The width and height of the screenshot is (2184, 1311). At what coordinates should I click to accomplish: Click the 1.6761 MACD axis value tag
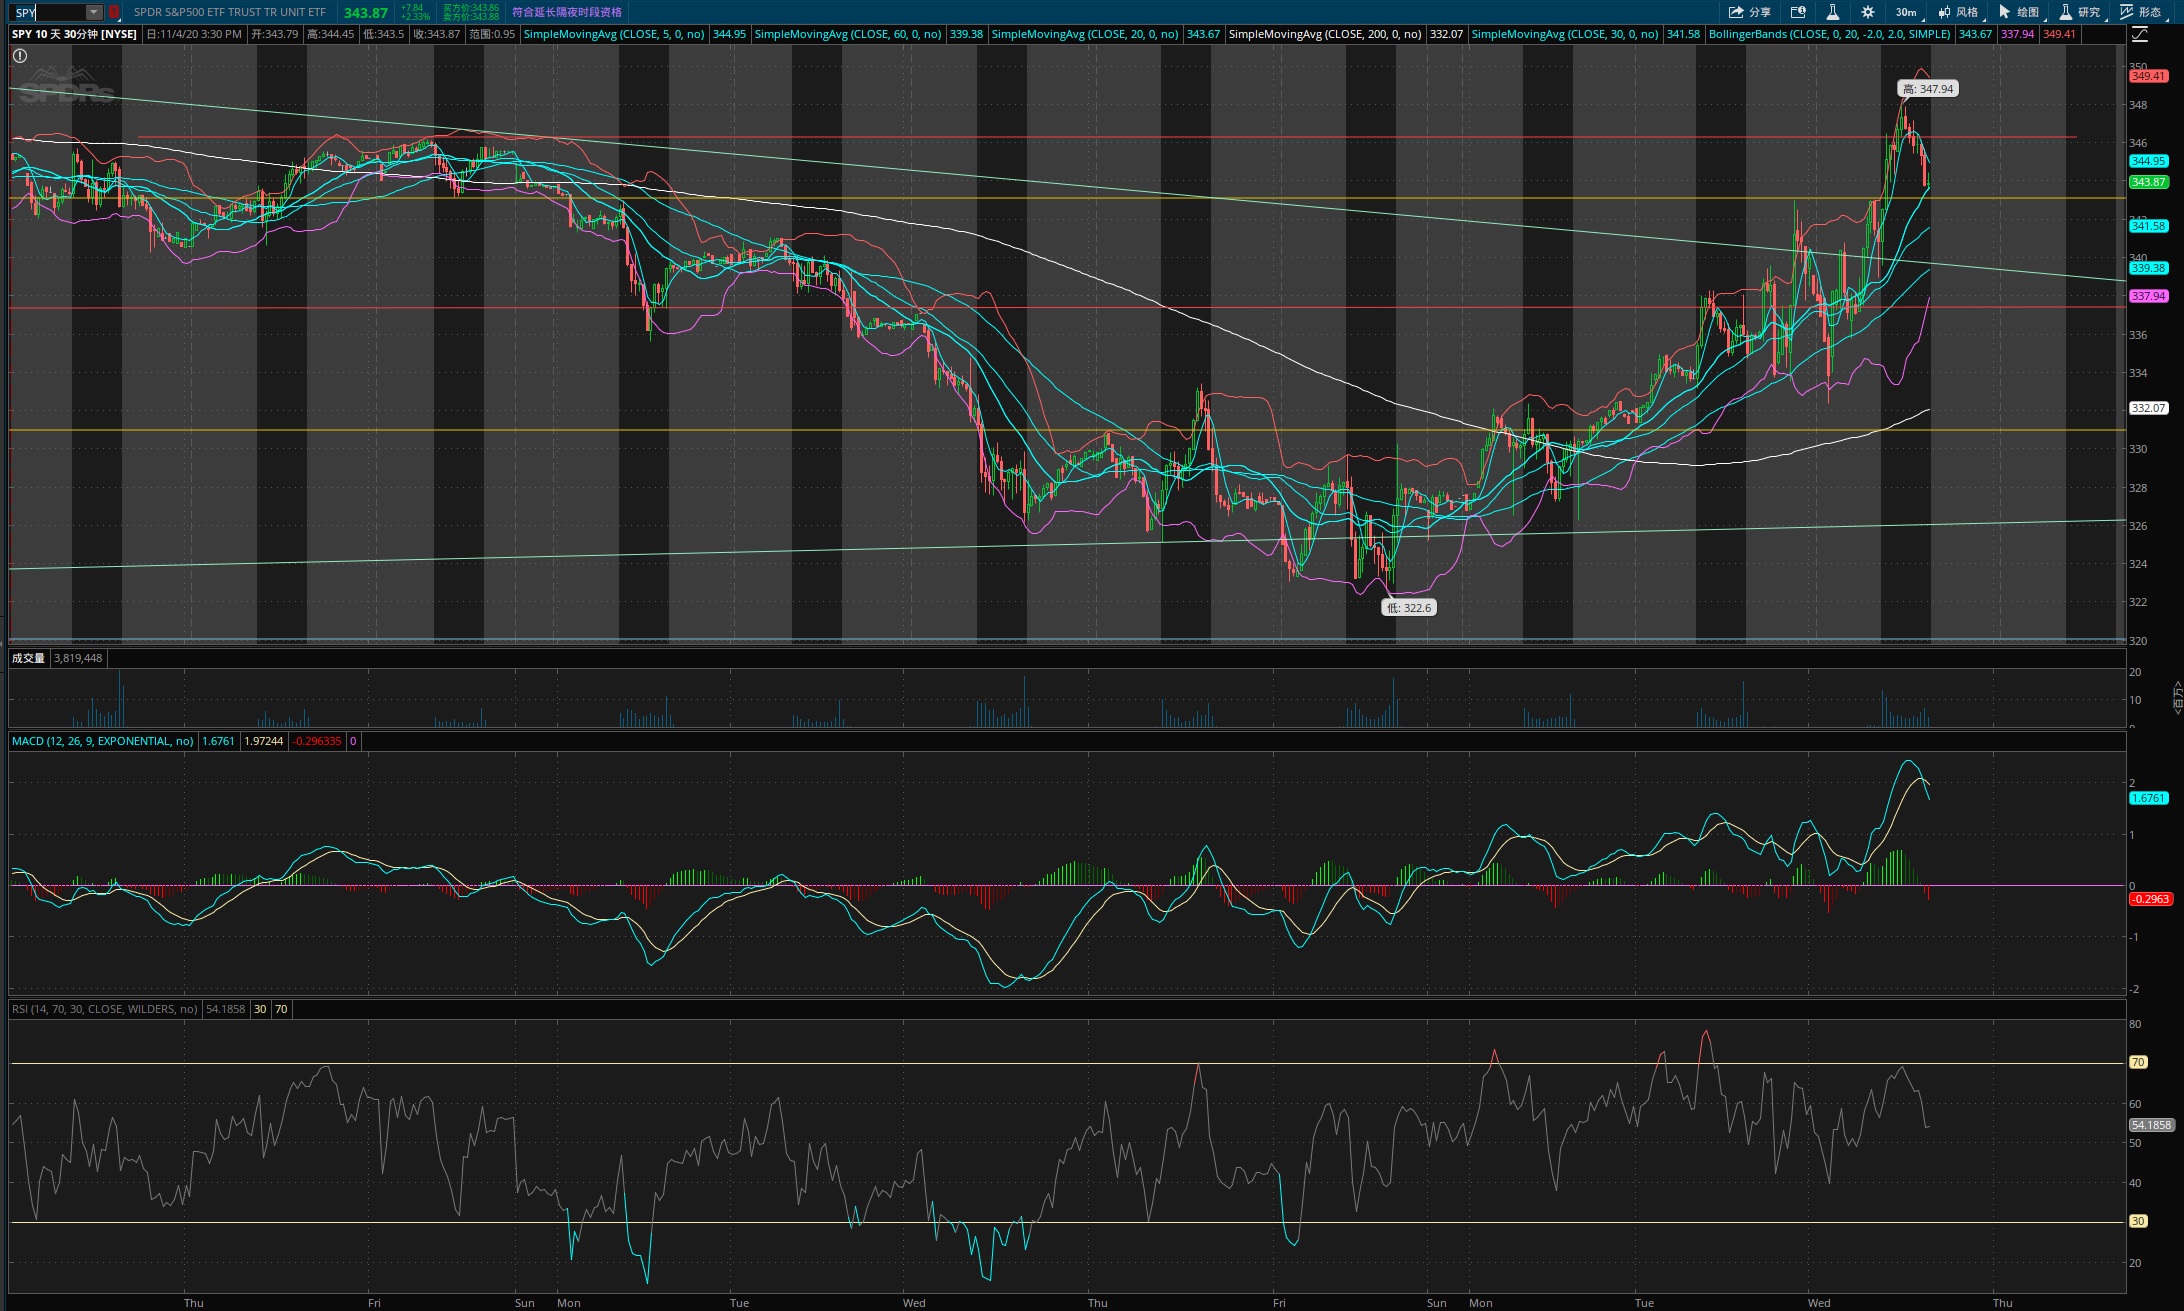click(x=2147, y=798)
